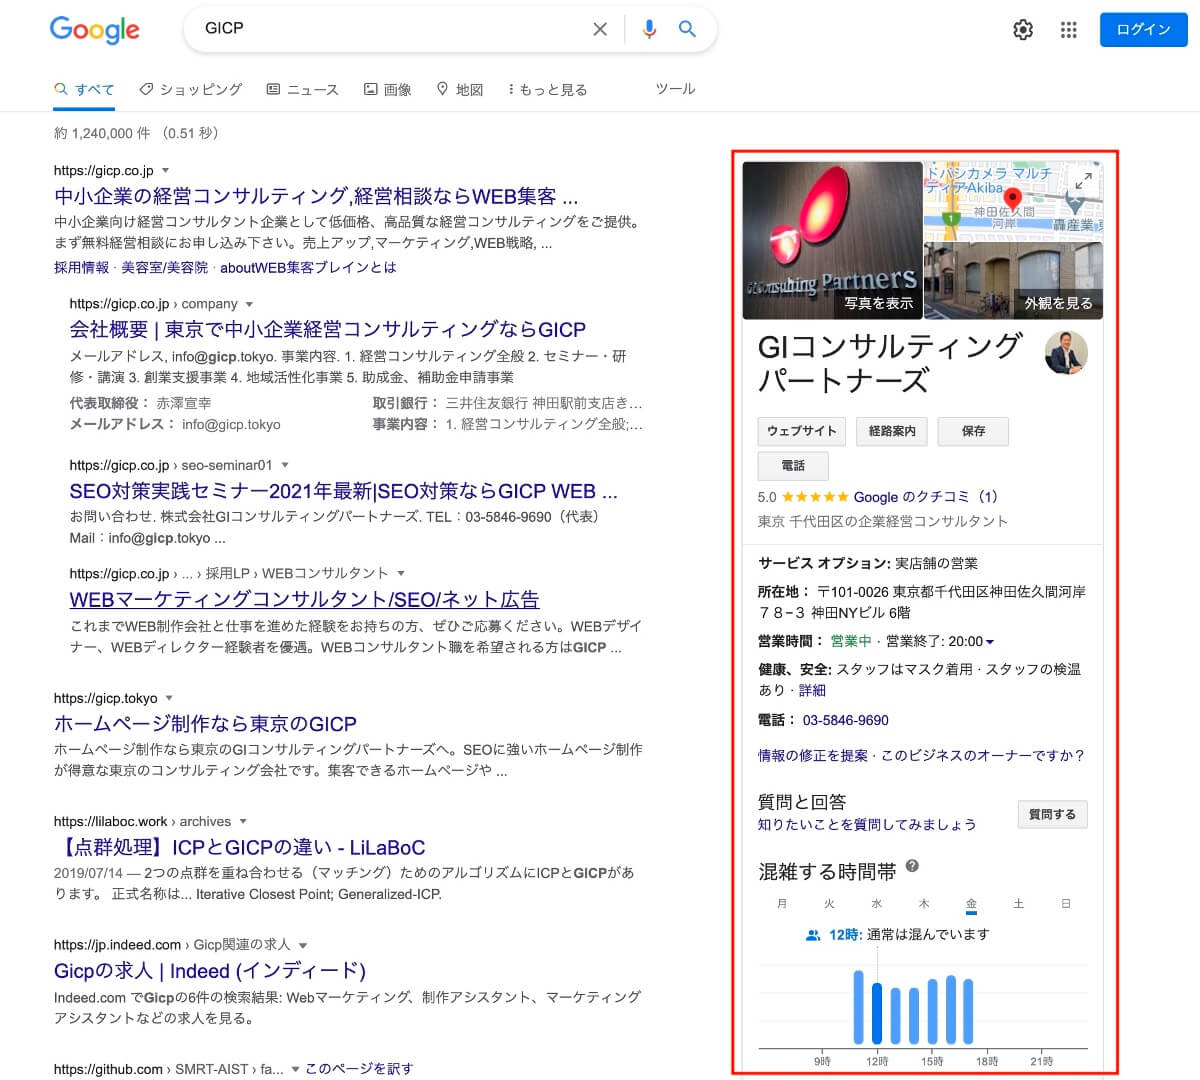Open Google のクチコミ (1) reviews
This screenshot has height=1080, width=1200.
[x=926, y=497]
